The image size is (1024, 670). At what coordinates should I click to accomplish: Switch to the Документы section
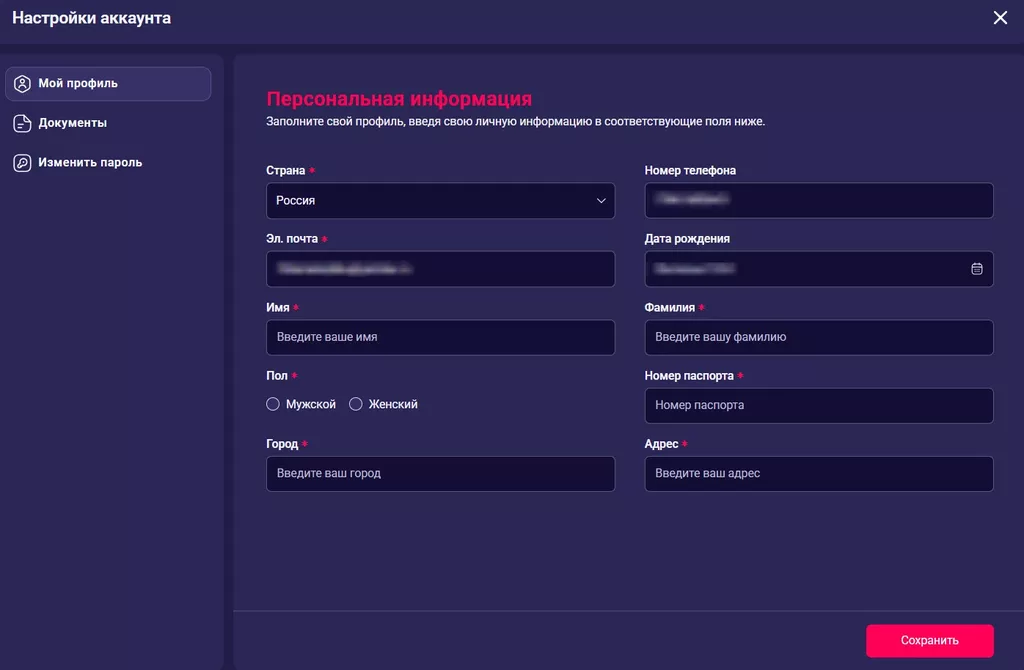point(73,123)
